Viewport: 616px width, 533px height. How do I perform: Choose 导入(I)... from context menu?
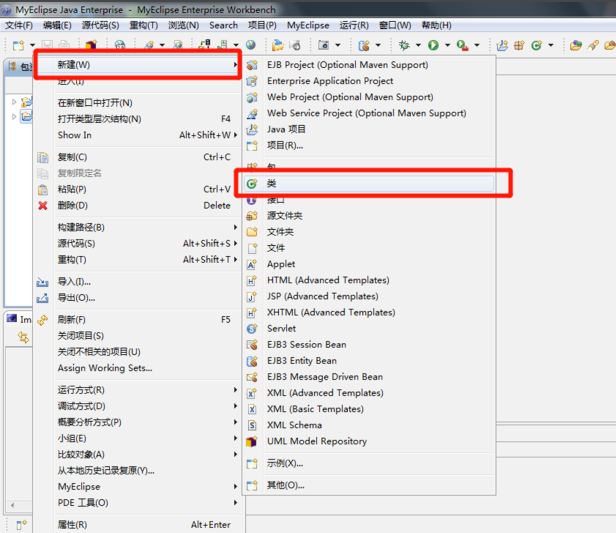[138, 282]
